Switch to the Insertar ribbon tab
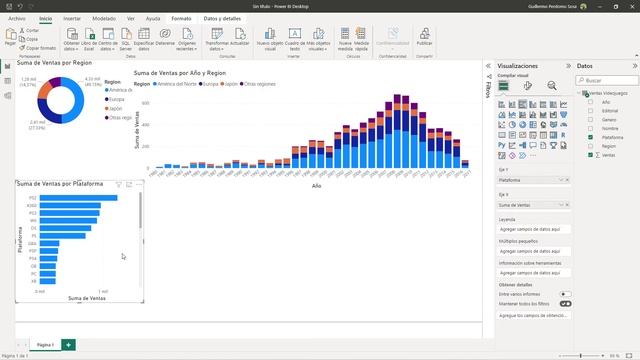 point(72,19)
